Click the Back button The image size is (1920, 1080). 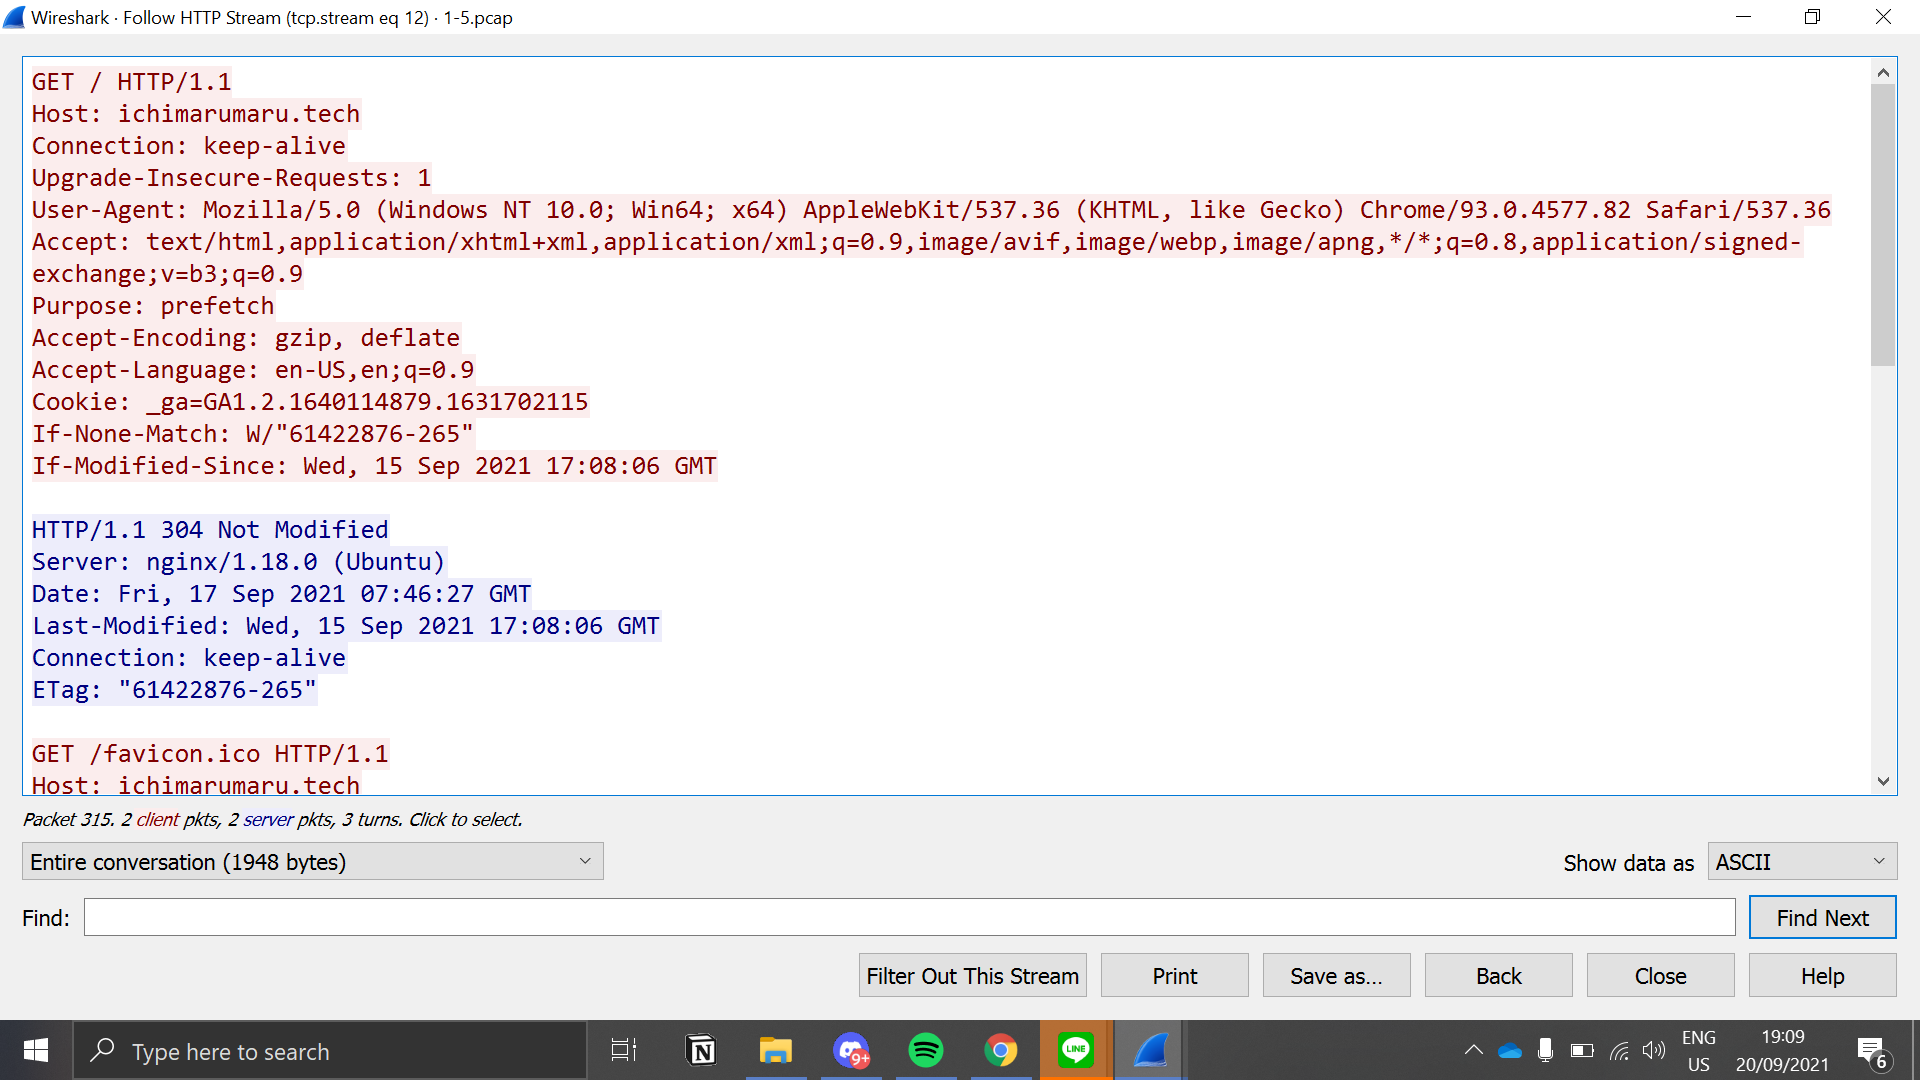(1498, 976)
